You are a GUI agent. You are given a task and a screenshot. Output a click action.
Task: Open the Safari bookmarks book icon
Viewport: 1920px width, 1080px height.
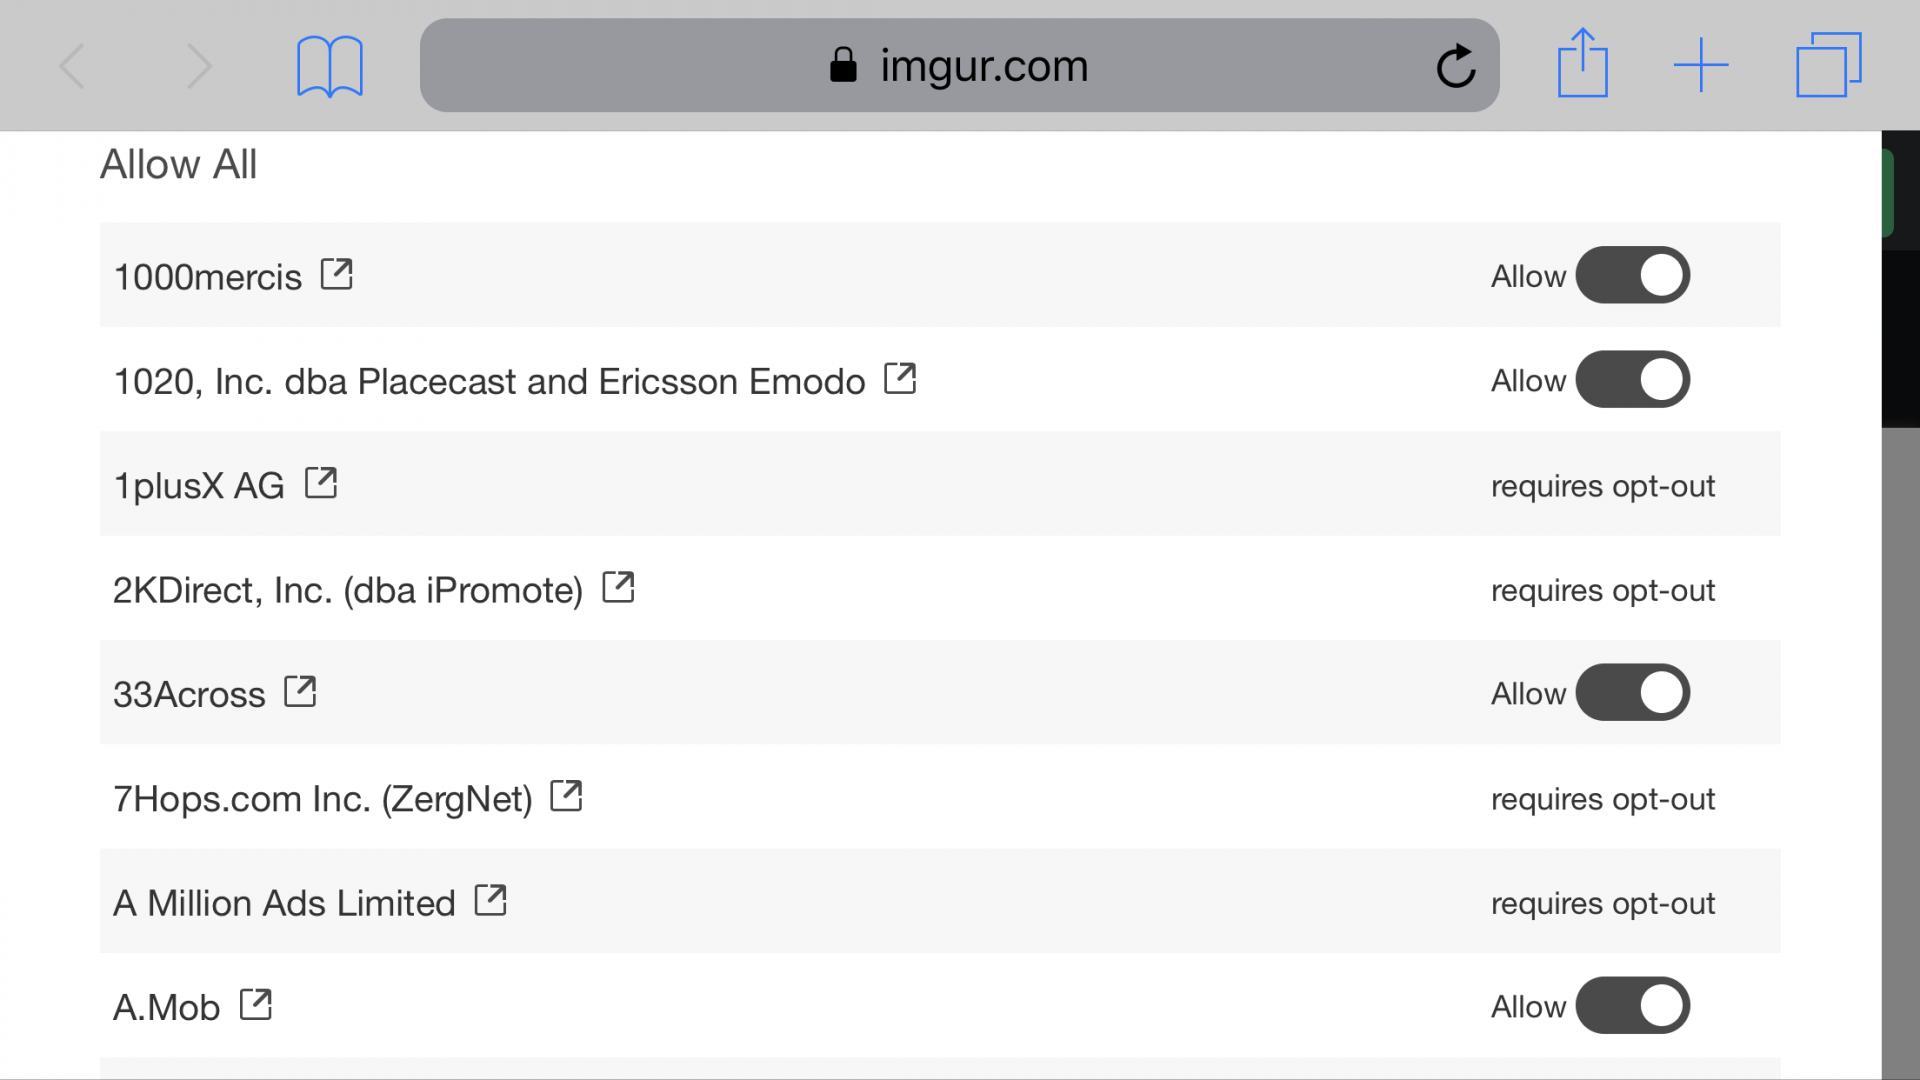(x=329, y=66)
